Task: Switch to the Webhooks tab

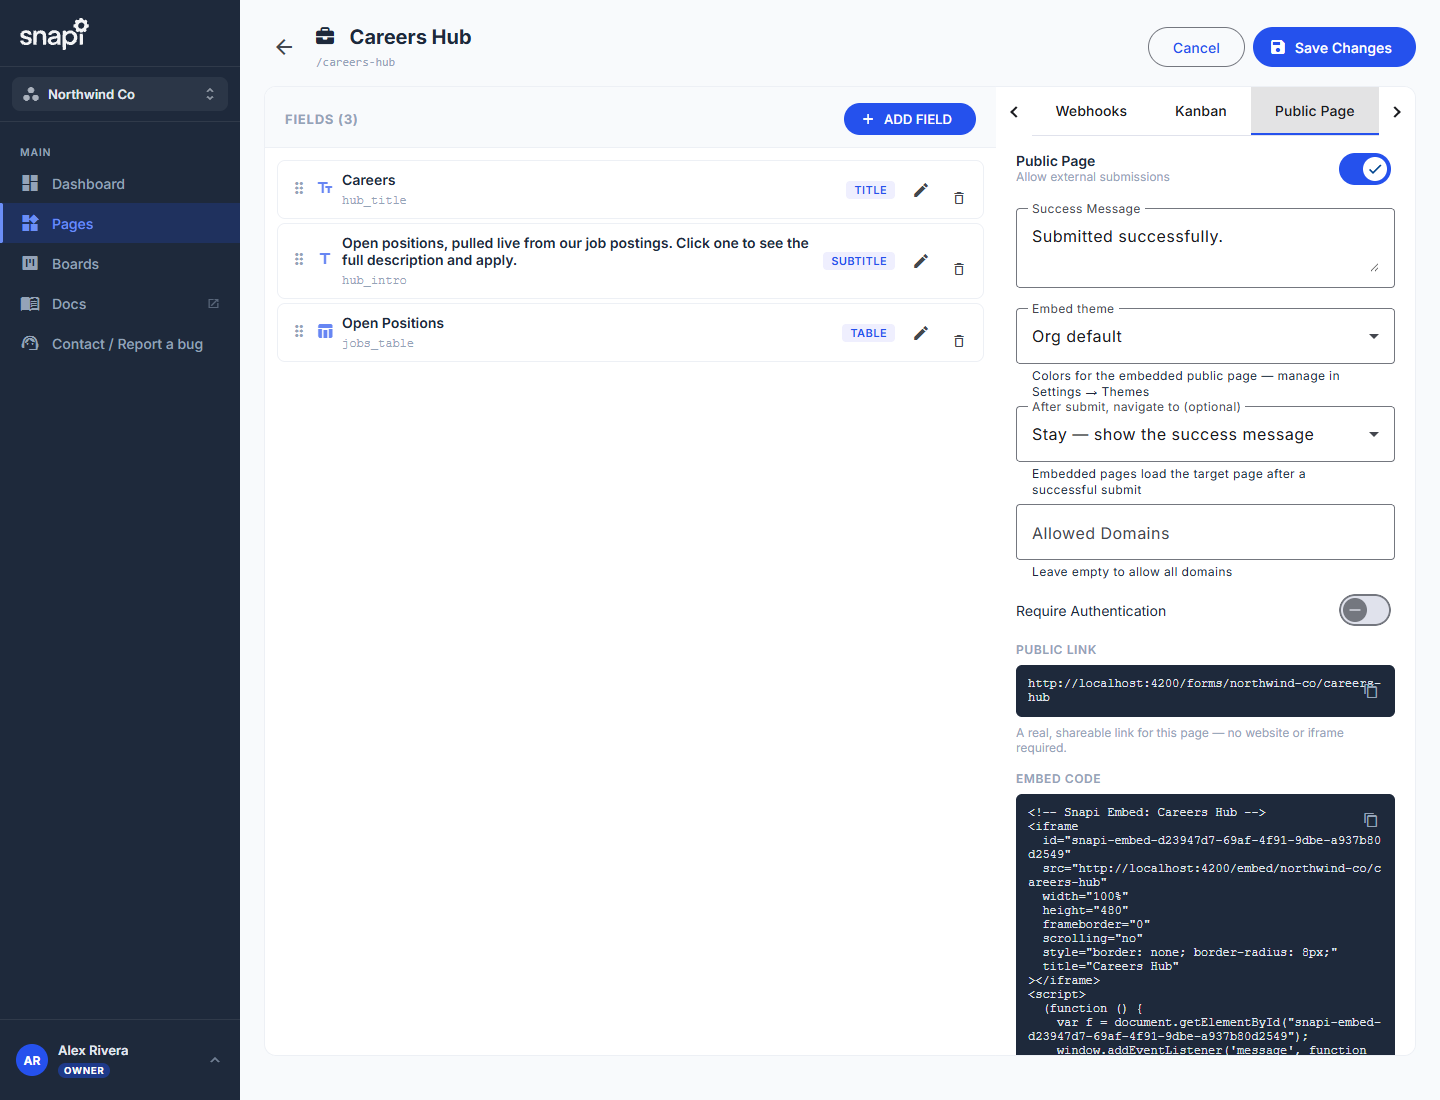Action: coord(1091,111)
